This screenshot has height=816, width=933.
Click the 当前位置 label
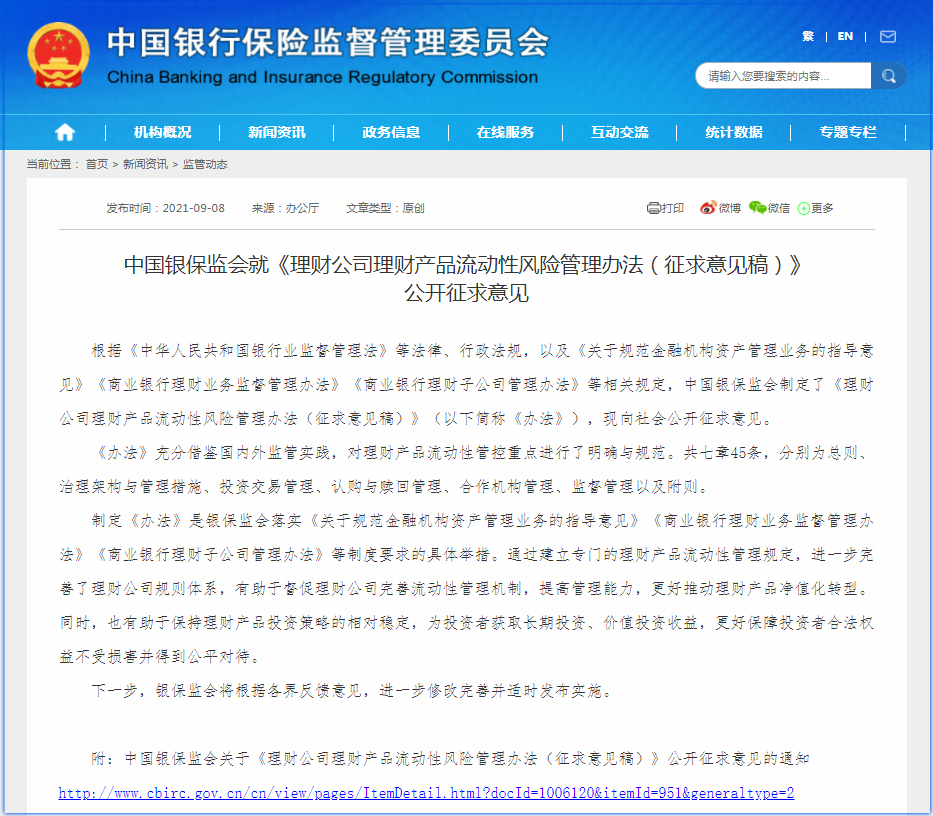coord(52,164)
